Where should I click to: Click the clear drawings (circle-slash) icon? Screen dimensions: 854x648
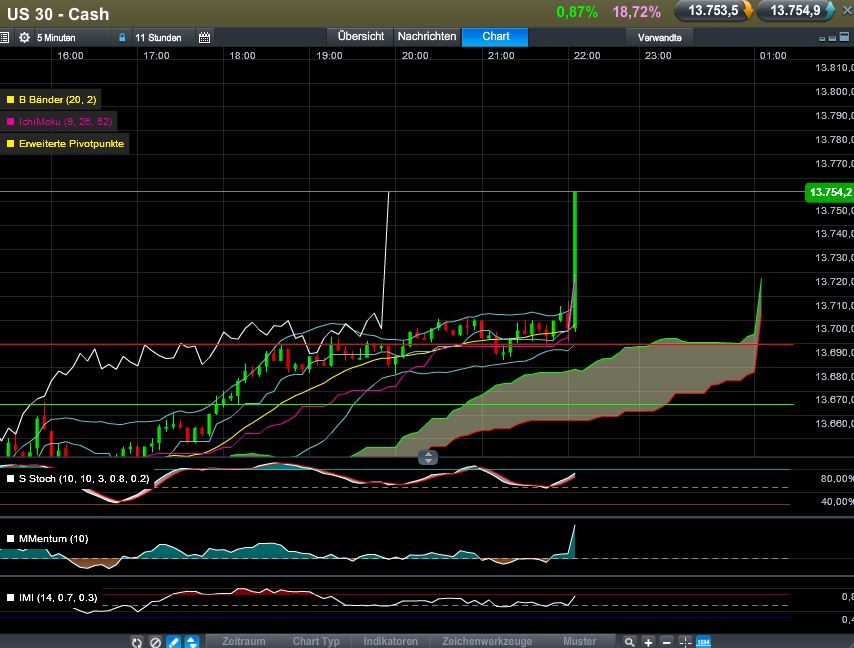155,642
